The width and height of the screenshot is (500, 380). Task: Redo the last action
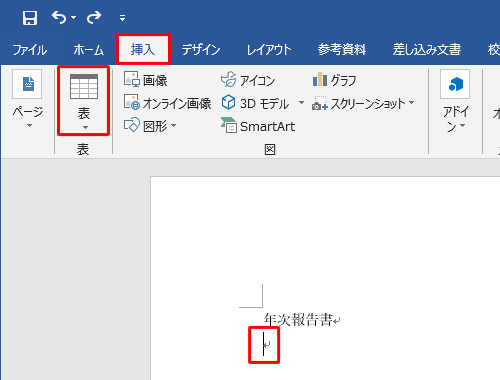click(94, 17)
